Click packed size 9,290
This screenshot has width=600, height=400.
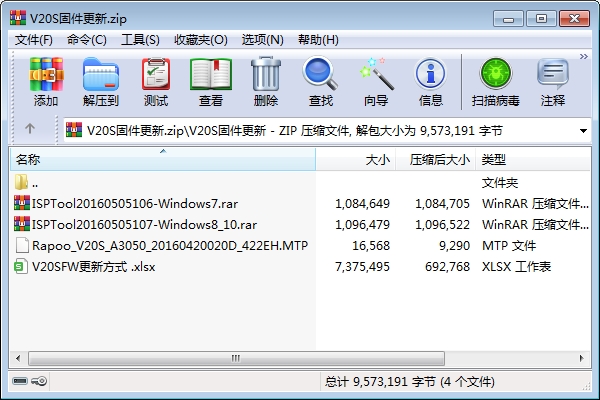(454, 246)
